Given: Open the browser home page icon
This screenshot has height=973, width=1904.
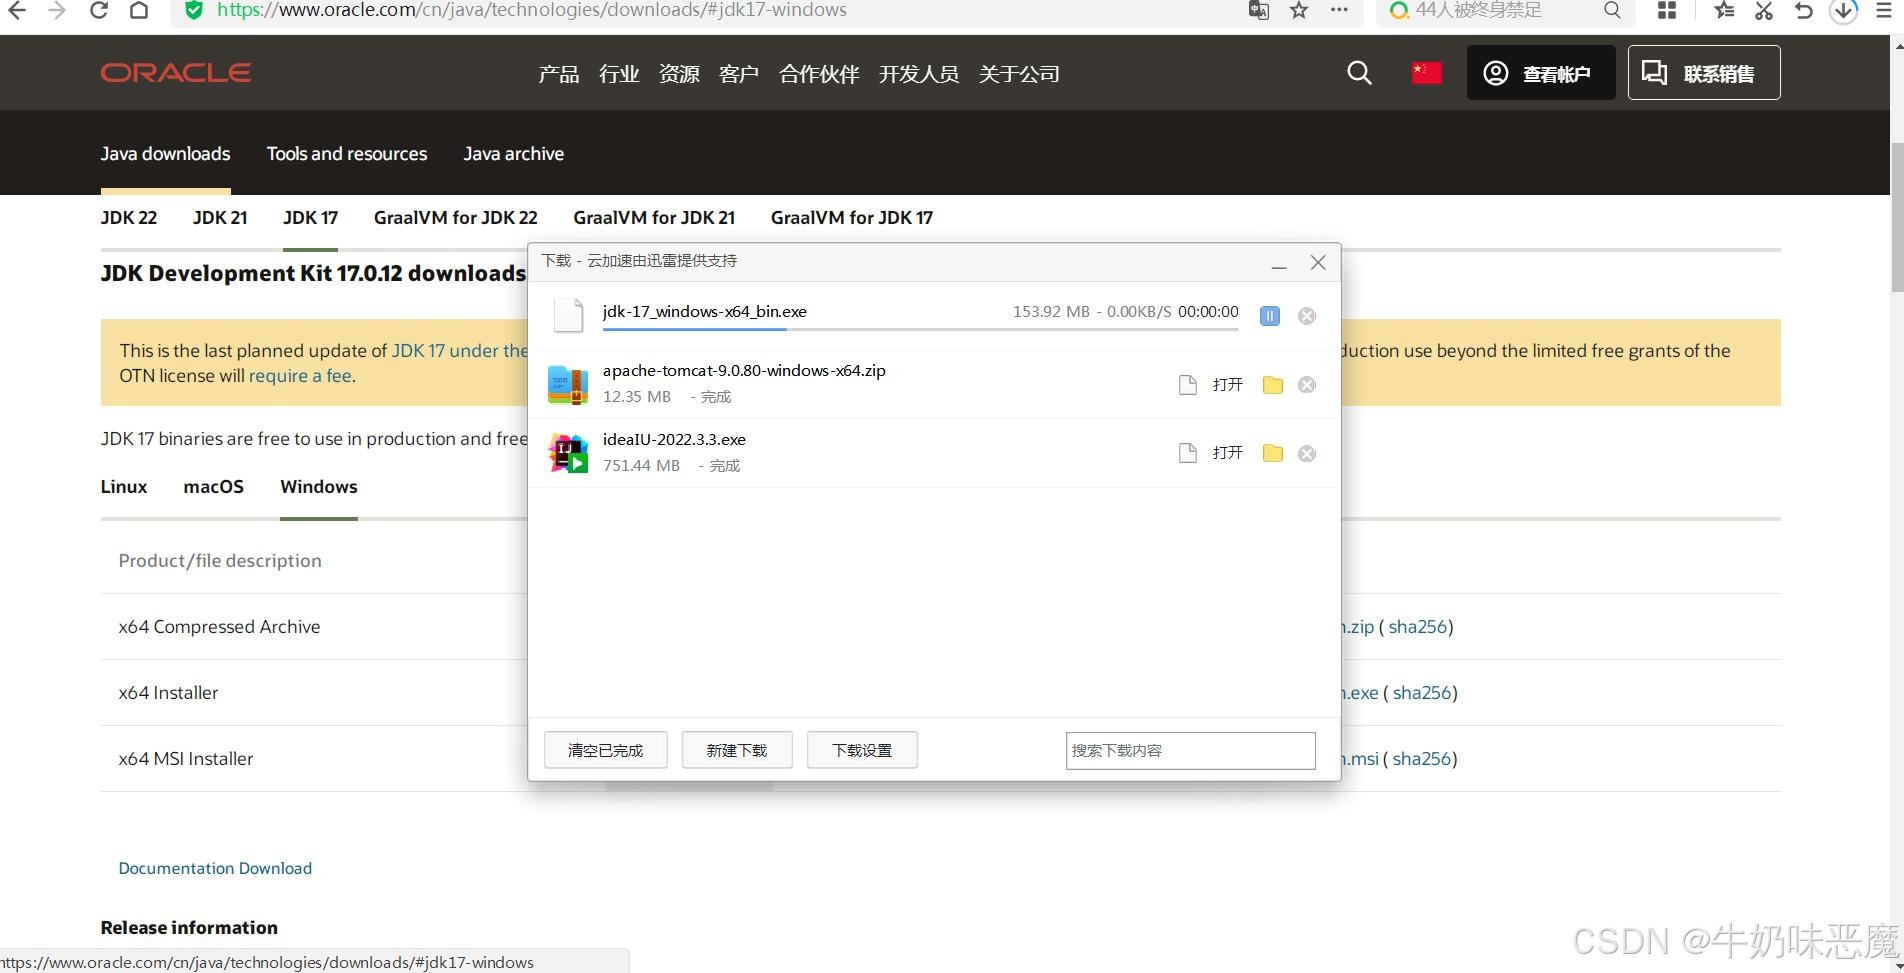Looking at the screenshot, I should click(139, 10).
